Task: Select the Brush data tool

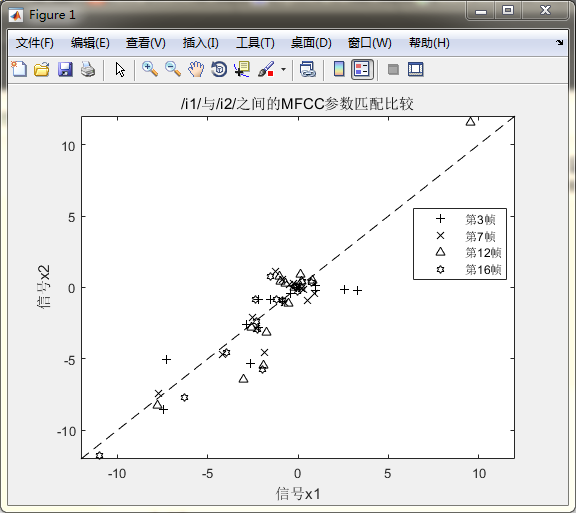Action: point(266,69)
